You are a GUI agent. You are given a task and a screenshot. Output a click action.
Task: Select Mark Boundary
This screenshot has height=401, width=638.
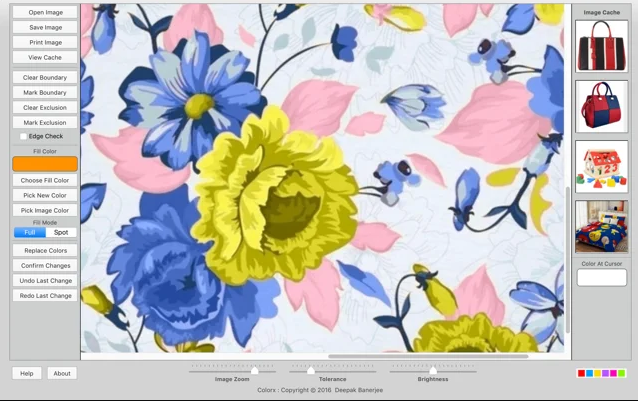pyautogui.click(x=45, y=92)
